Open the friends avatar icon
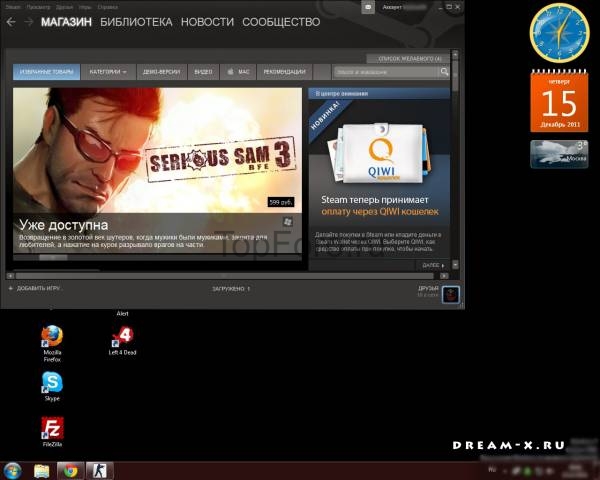Viewport: 600px width, 480px height. (450, 294)
